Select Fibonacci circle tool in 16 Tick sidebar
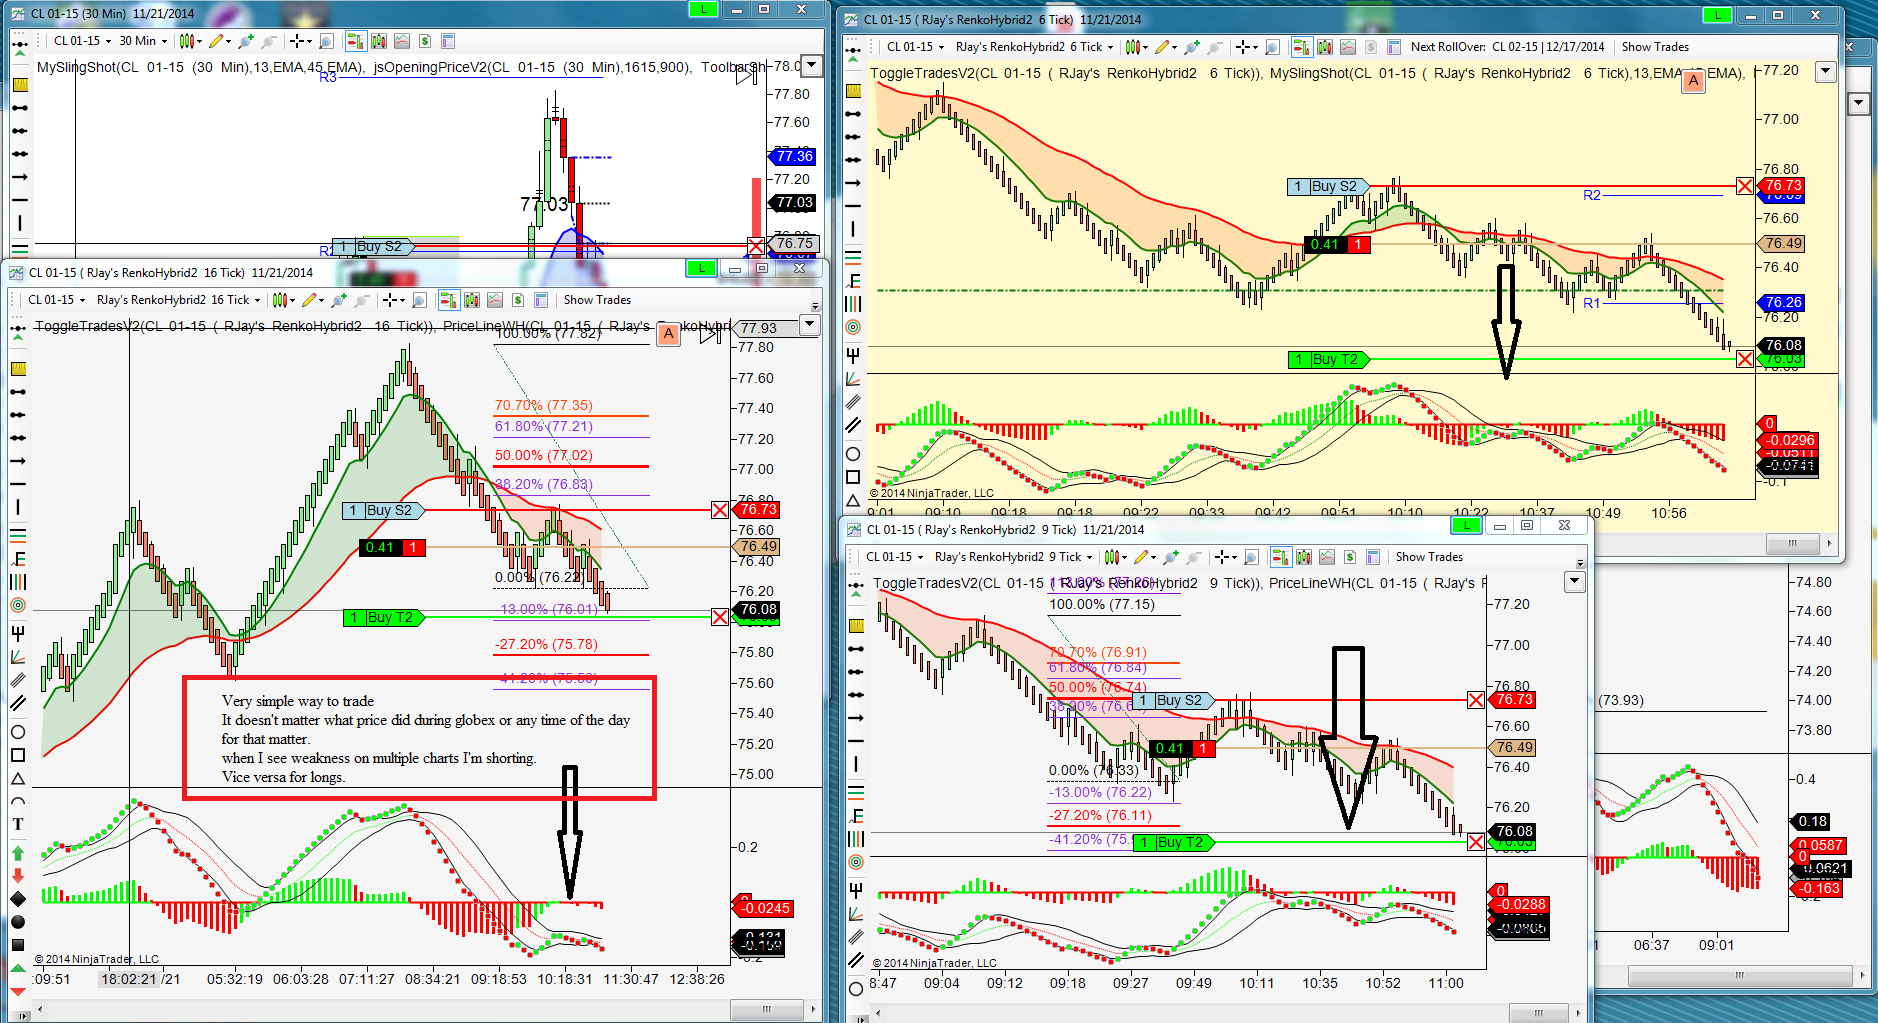 pos(18,605)
